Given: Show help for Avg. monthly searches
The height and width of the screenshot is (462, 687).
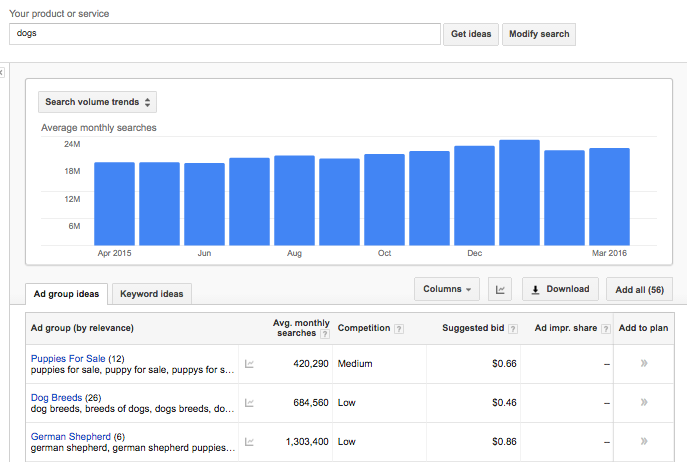Looking at the screenshot, I should point(325,334).
